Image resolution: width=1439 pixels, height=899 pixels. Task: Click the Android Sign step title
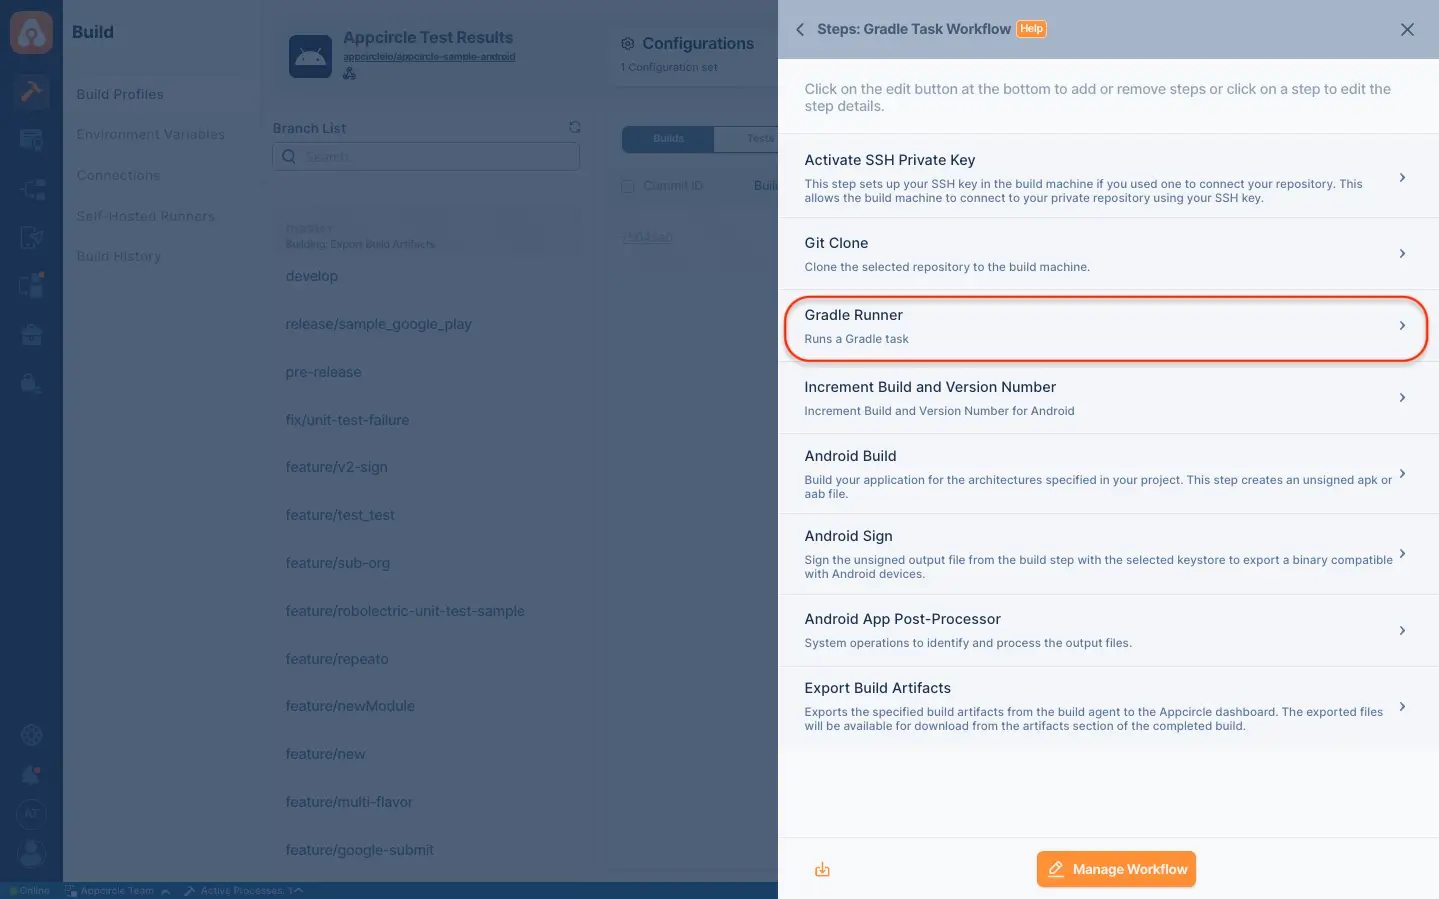point(848,536)
